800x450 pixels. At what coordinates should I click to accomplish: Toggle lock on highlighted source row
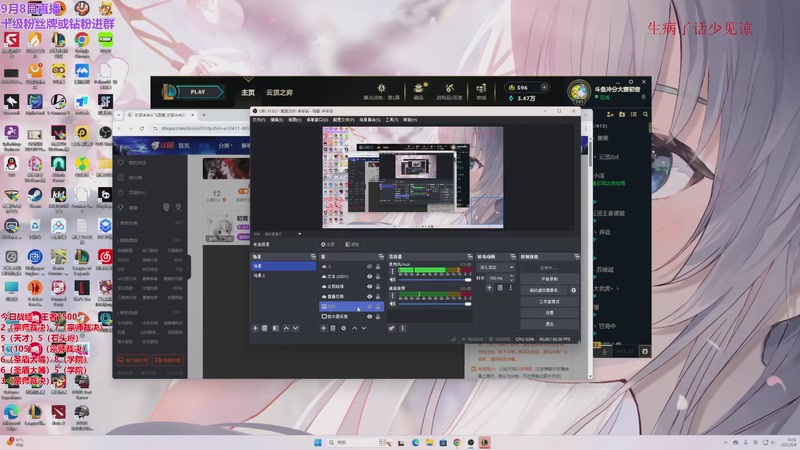coord(378,306)
